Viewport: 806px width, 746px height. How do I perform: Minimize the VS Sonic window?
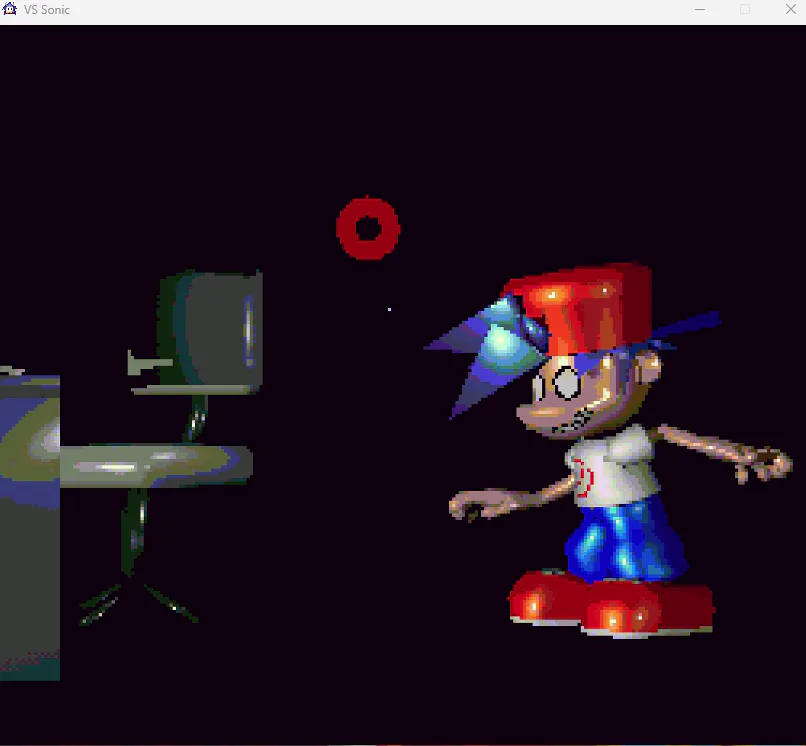pos(700,9)
